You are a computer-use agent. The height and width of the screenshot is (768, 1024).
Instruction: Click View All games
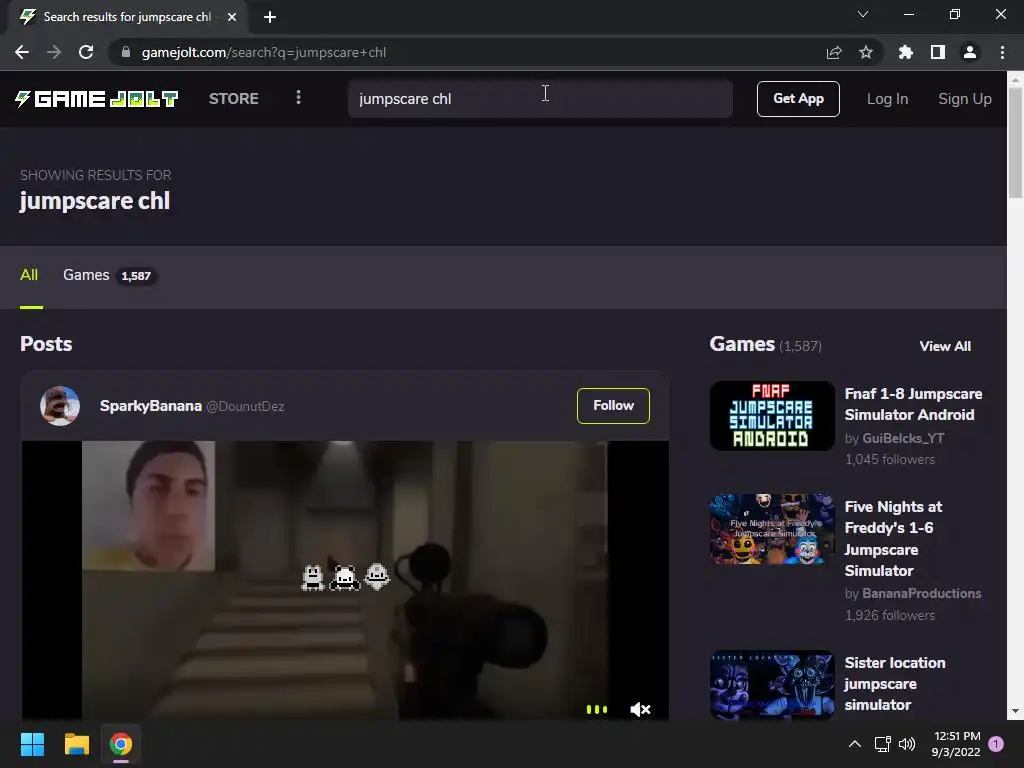click(945, 346)
